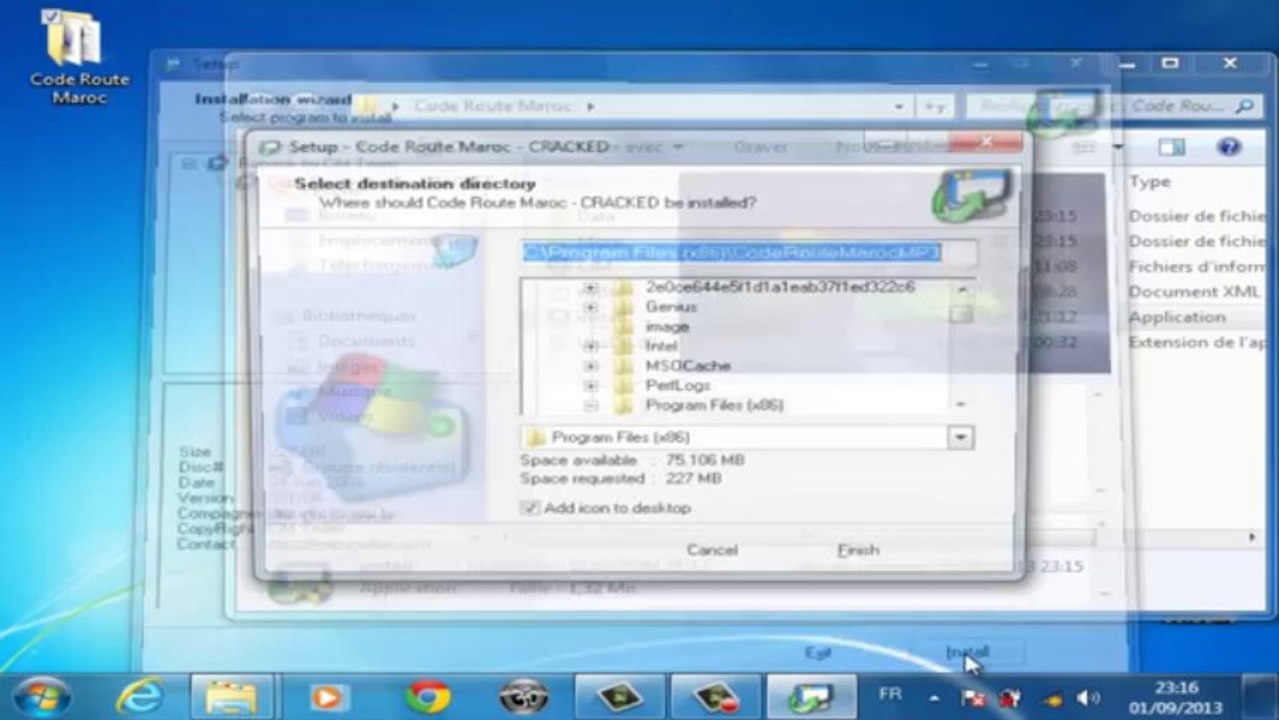Click the FR language indicator
This screenshot has width=1279, height=720.
click(x=889, y=694)
